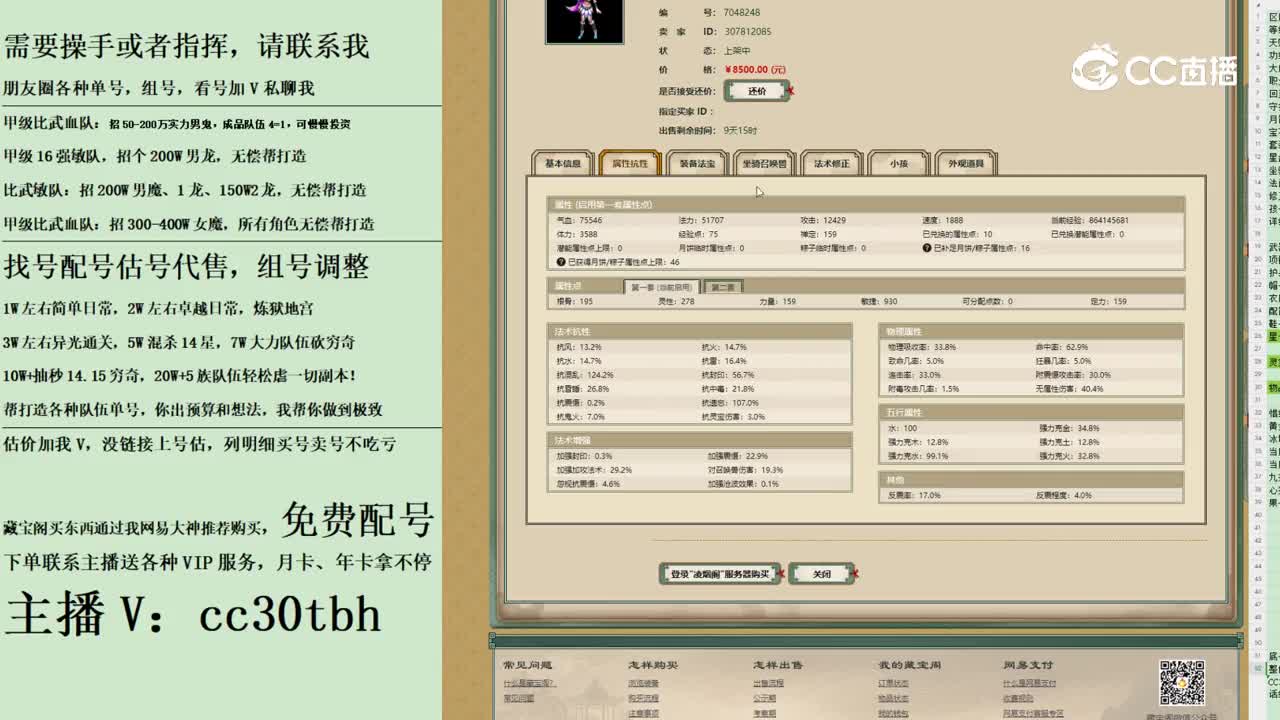Click the 敏捷: 930 attribute value
Screen dimensions: 1280x720
click(x=879, y=301)
